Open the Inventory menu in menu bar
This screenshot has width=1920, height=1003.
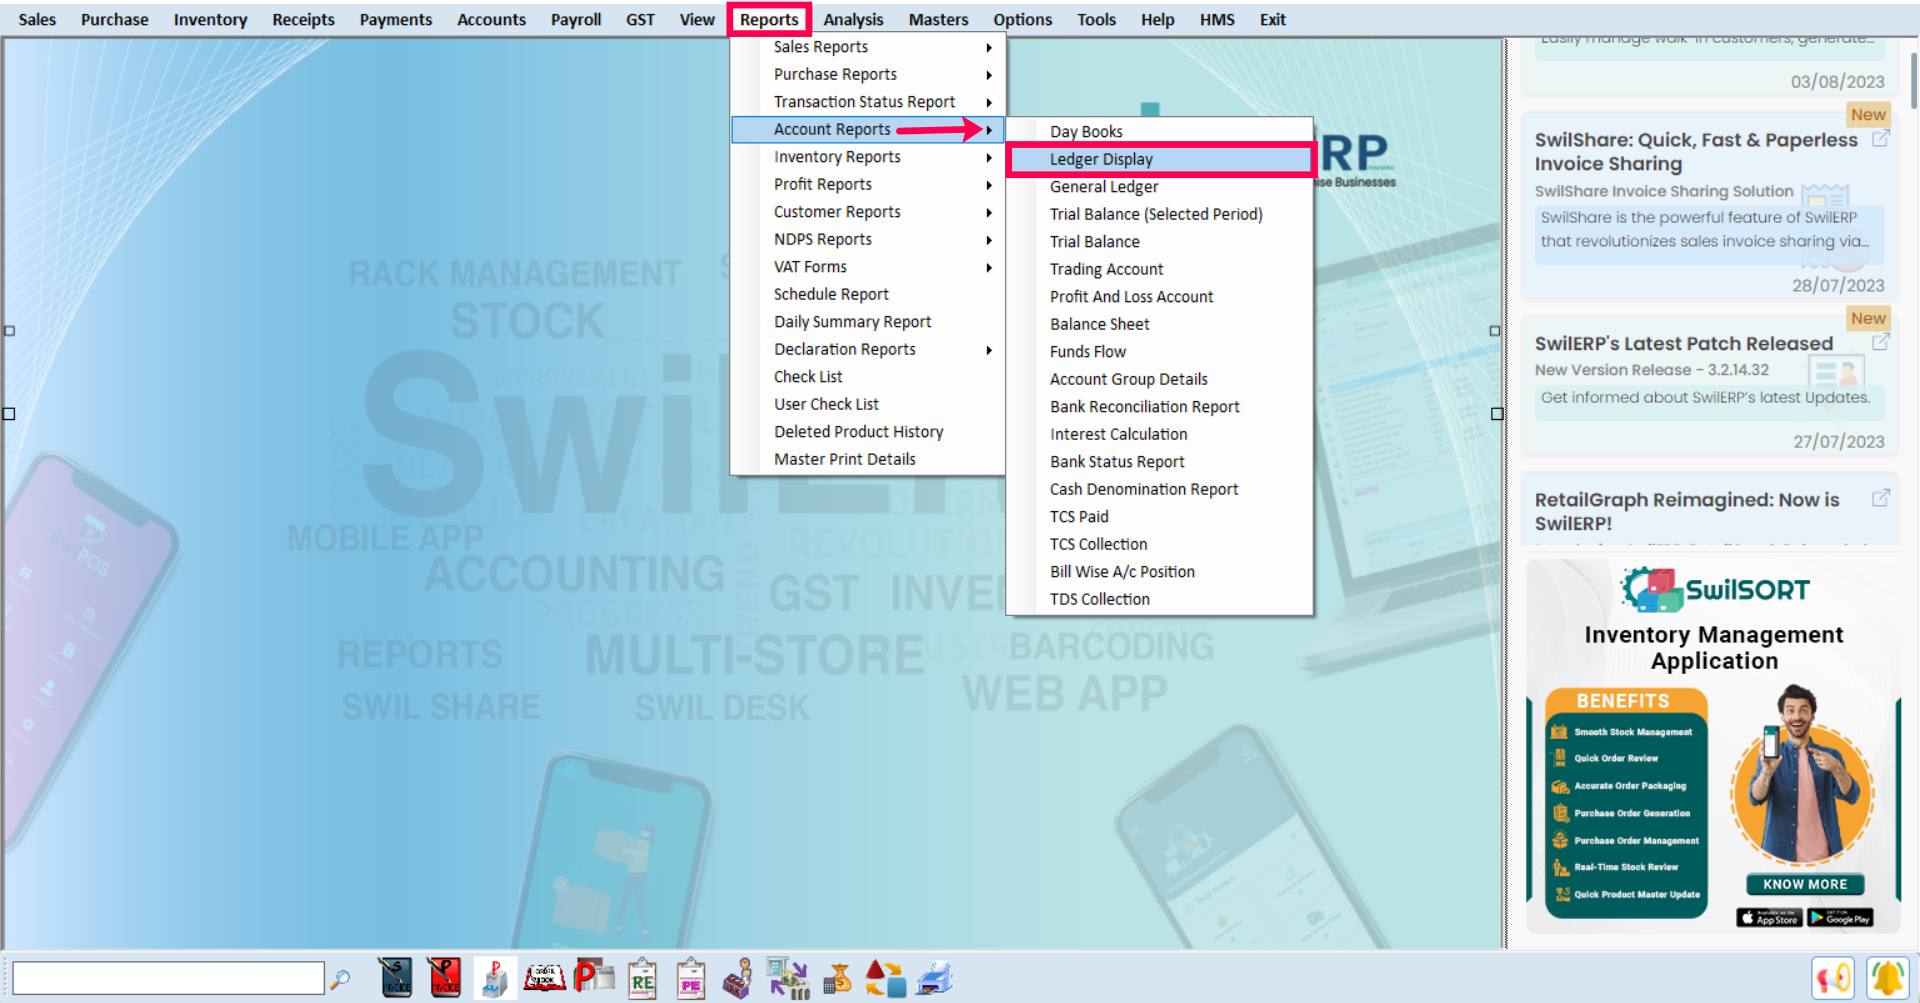[210, 19]
